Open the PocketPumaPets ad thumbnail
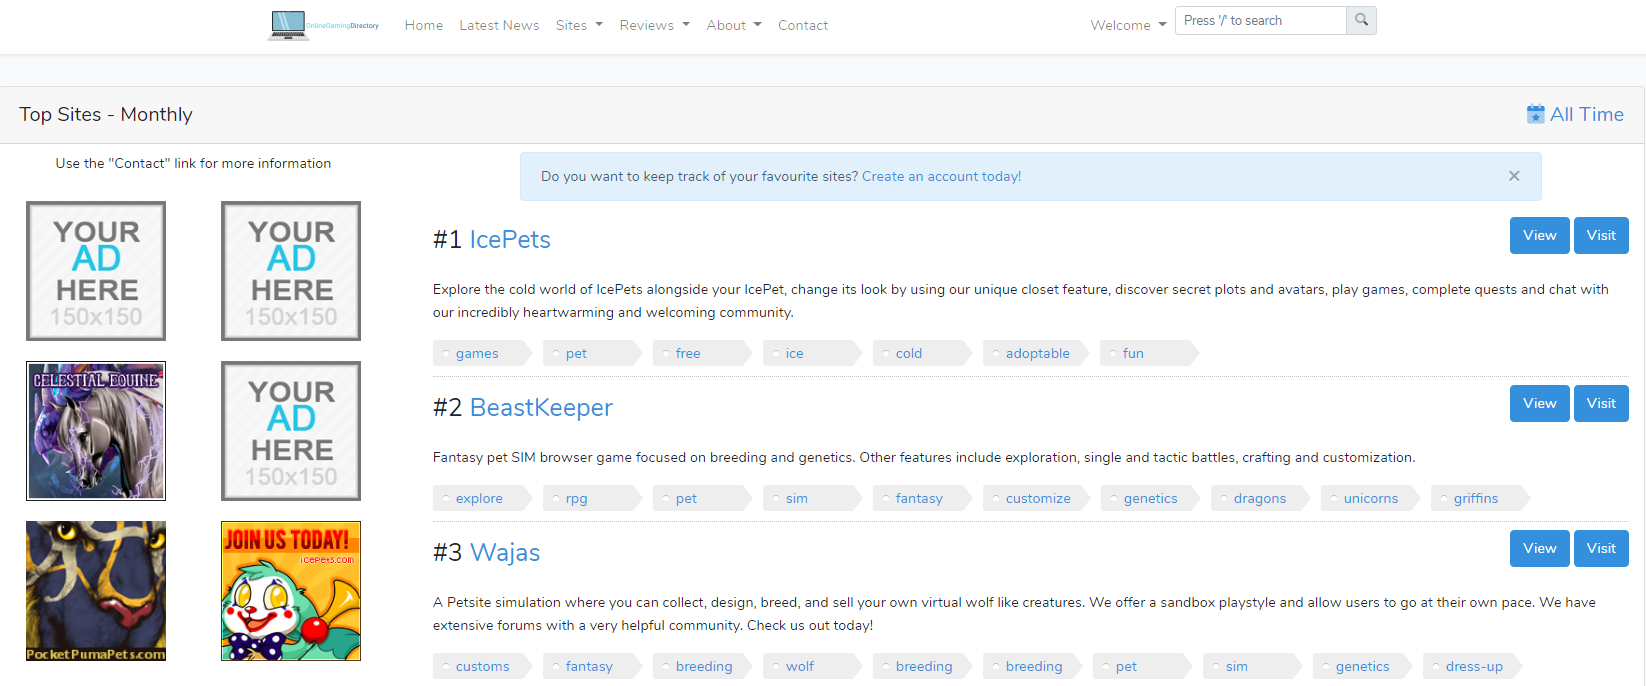This screenshot has height=686, width=1646. pos(96,591)
